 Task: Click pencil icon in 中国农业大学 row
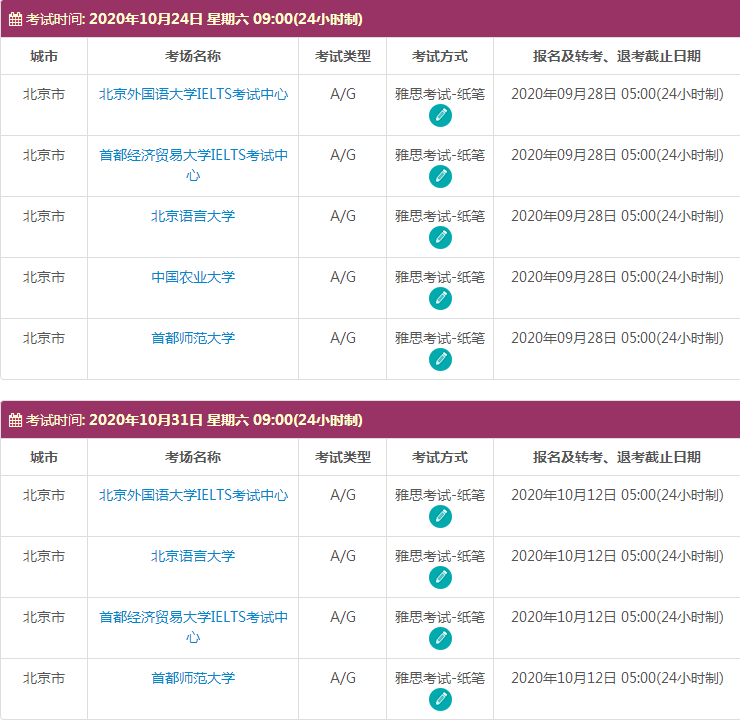tap(440, 299)
